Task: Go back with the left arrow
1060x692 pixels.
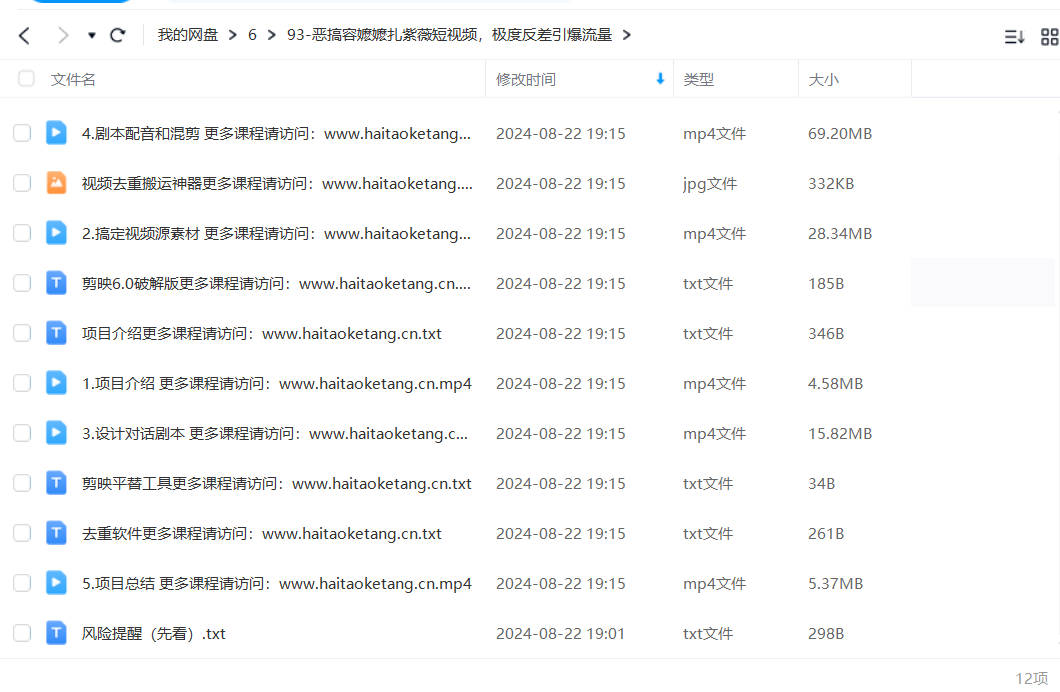Action: 24,35
